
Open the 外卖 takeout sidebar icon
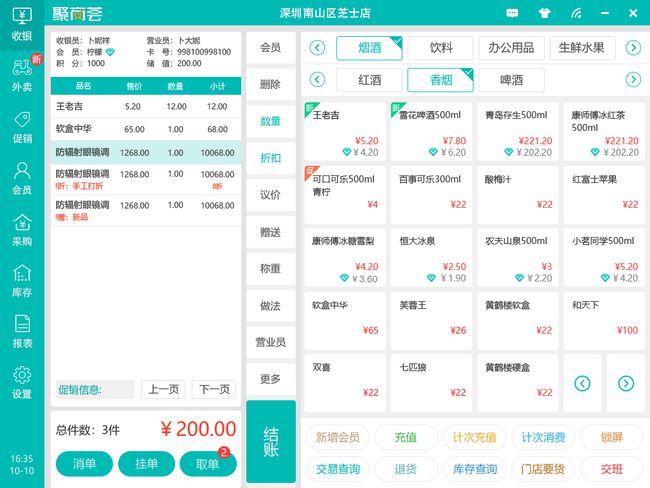21,74
